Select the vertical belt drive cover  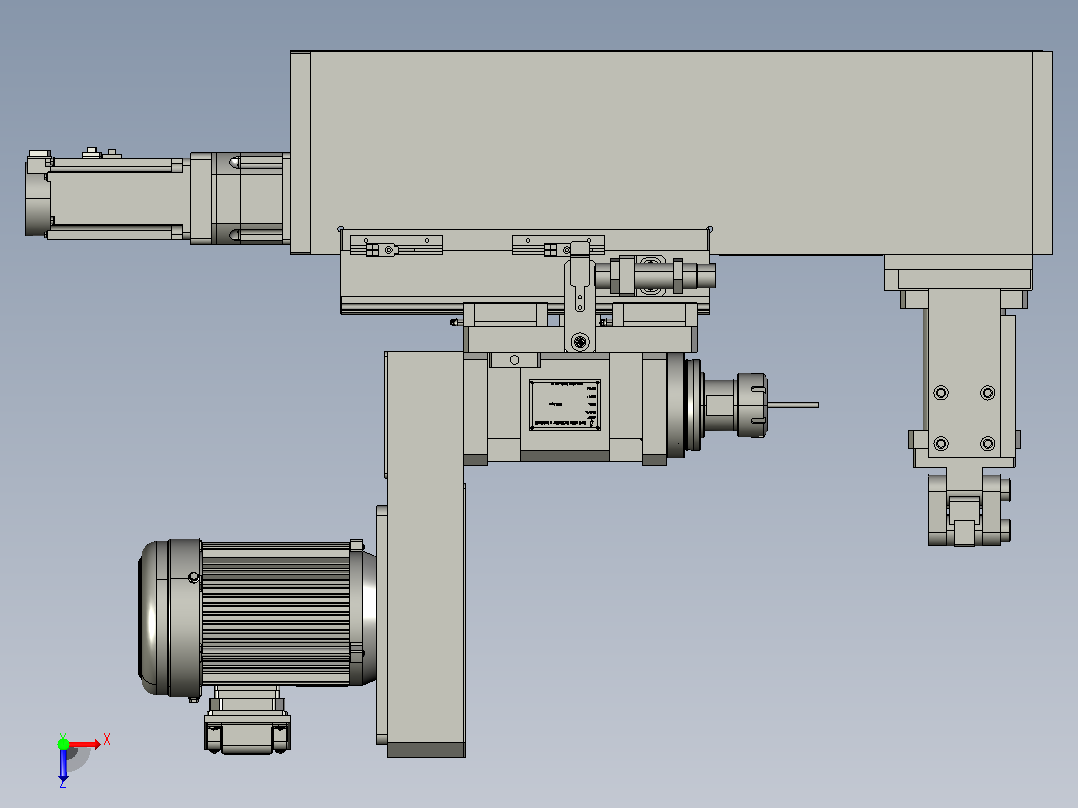pyautogui.click(x=425, y=554)
